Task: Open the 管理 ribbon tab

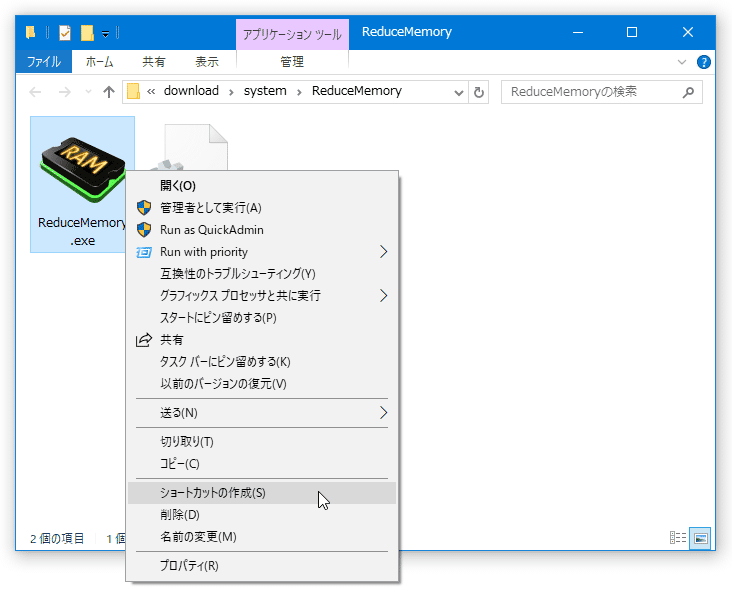Action: click(292, 62)
